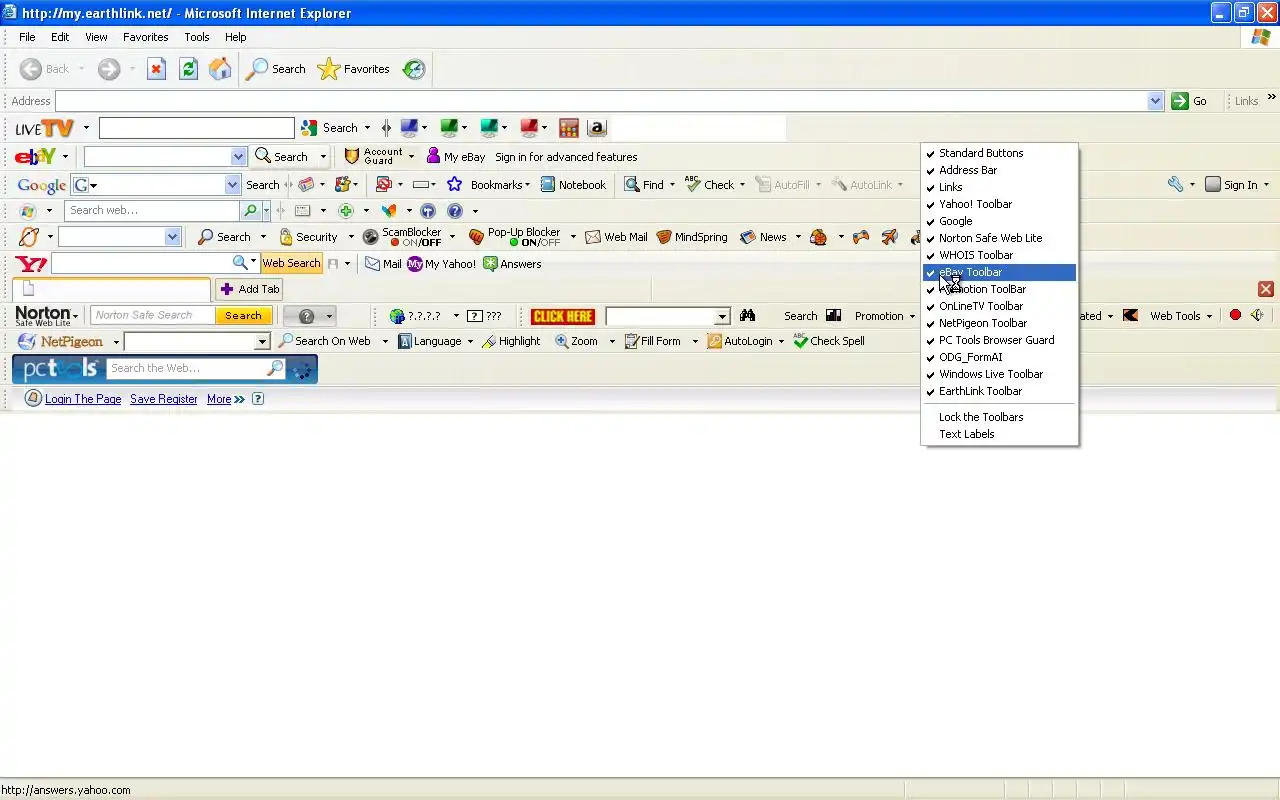The height and width of the screenshot is (800, 1280).
Task: Click EarthLink ScamBlocker icon
Action: click(x=370, y=237)
